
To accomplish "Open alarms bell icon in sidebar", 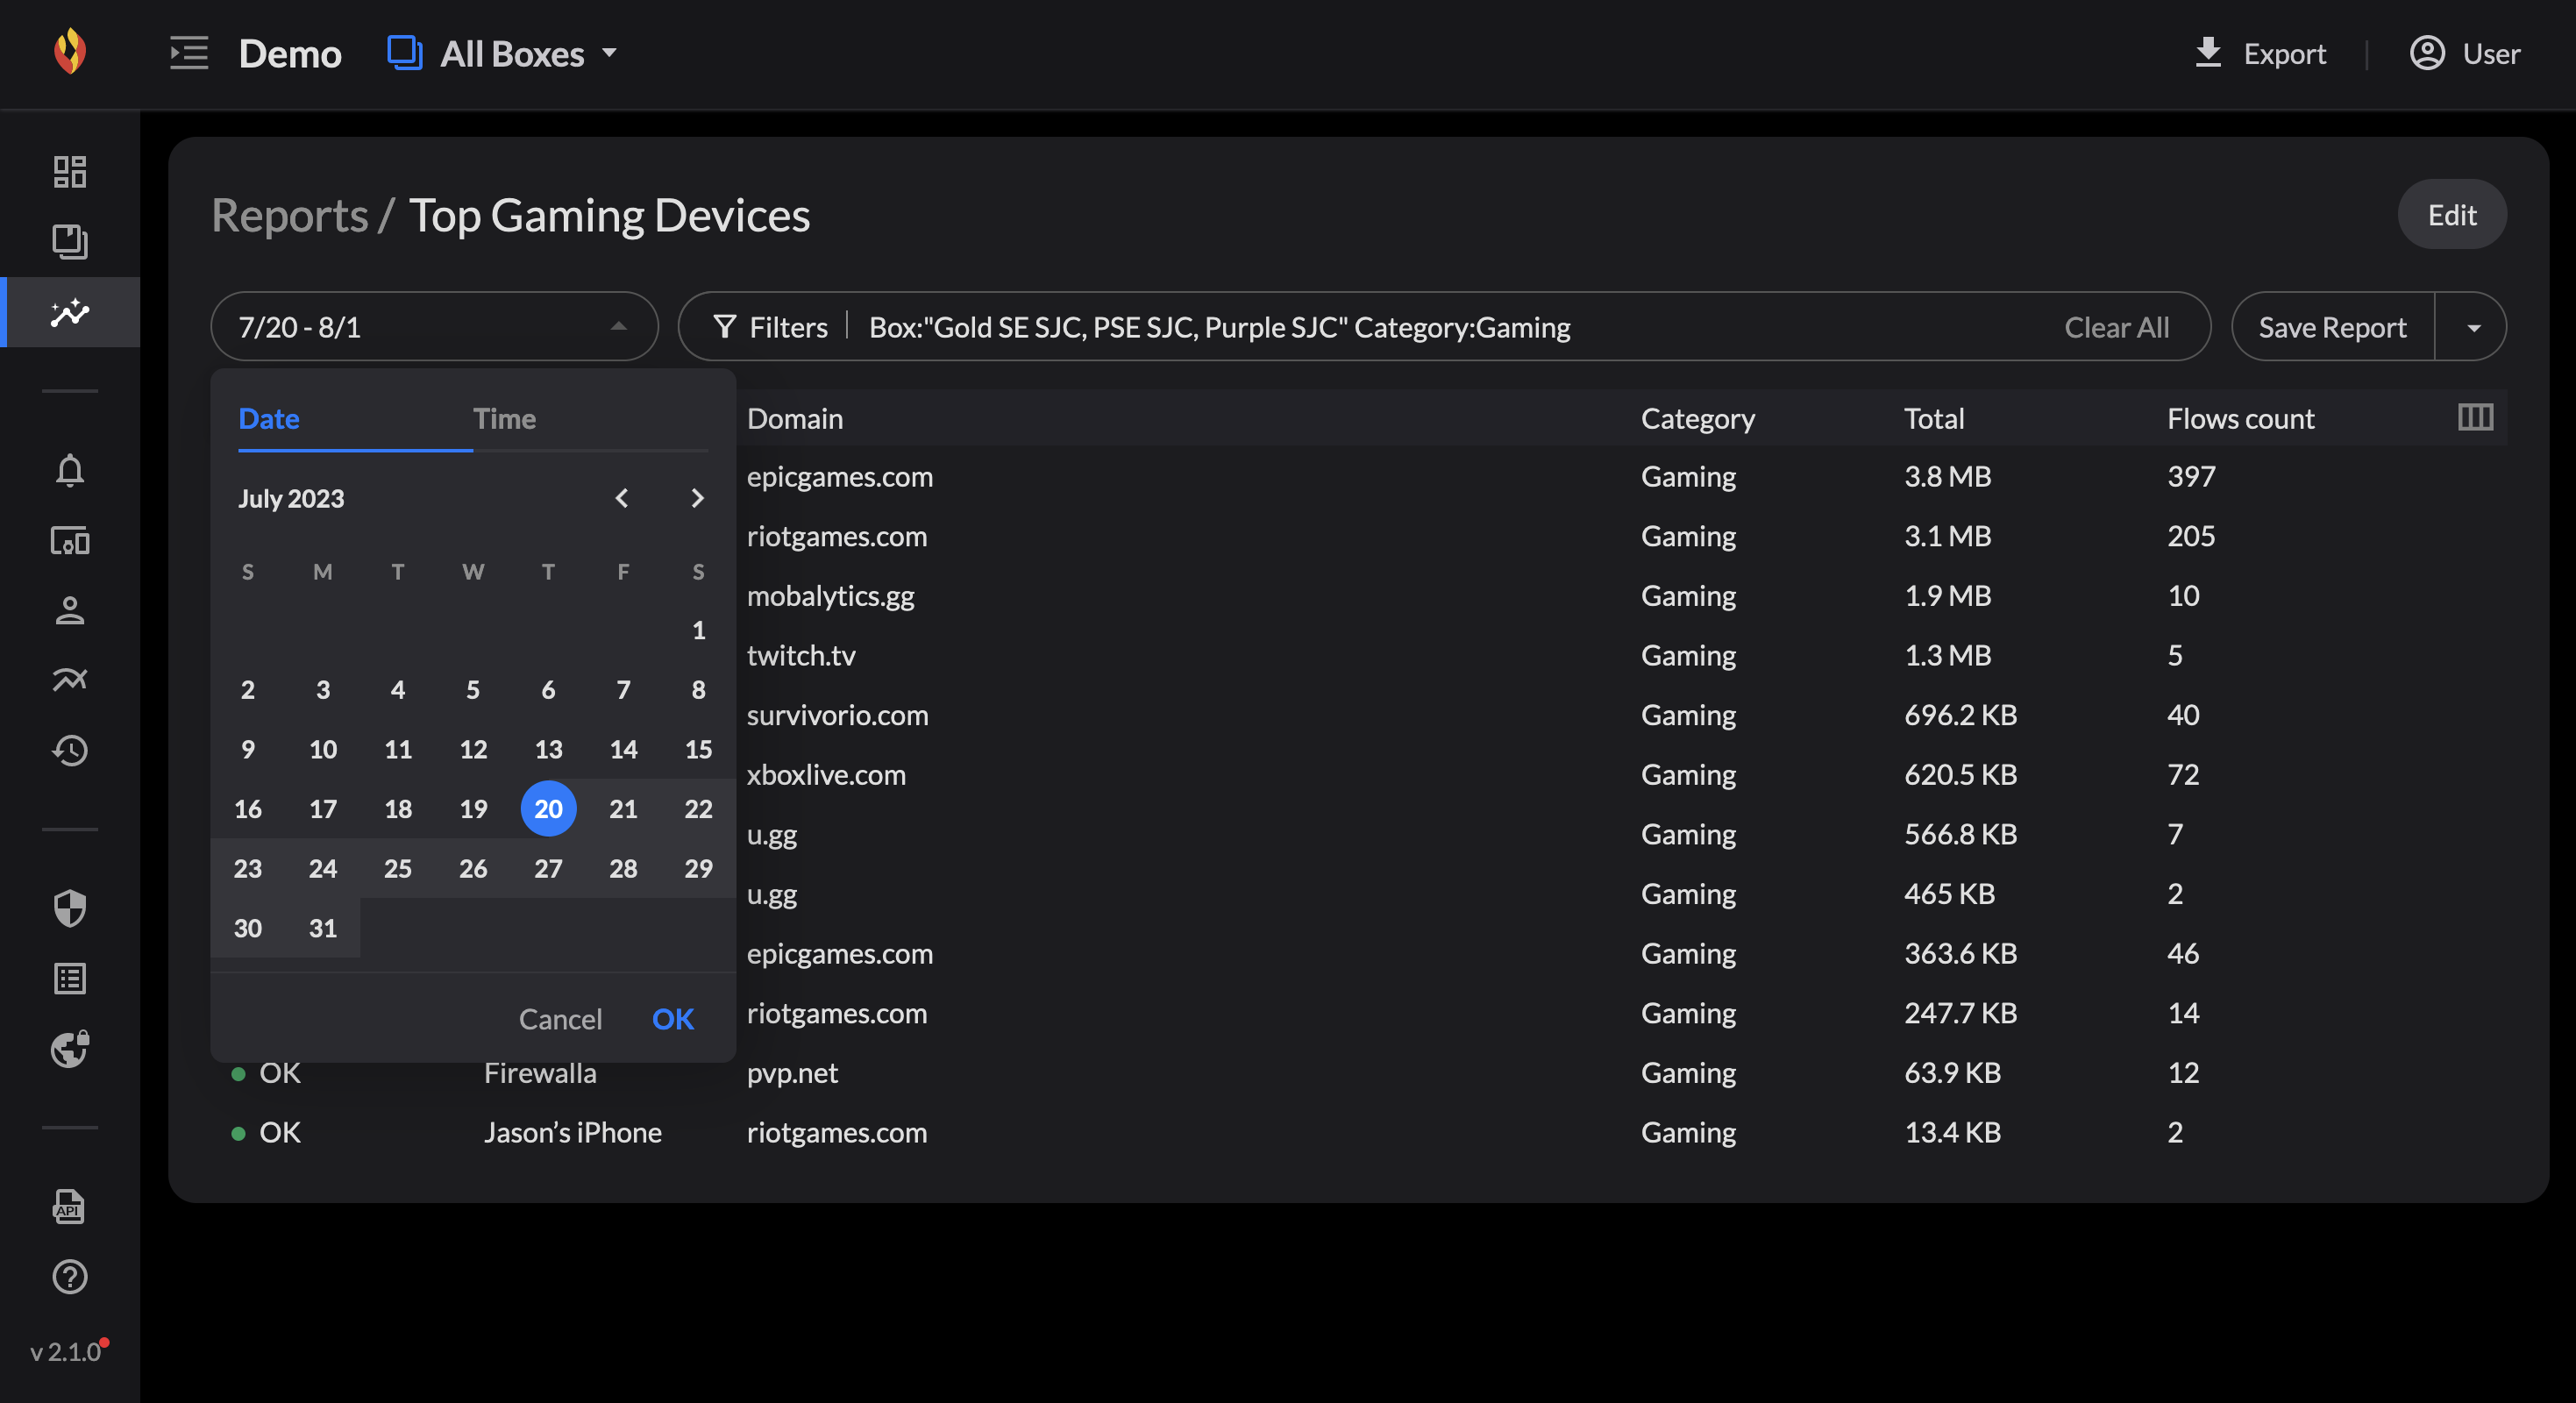I will click(x=70, y=470).
